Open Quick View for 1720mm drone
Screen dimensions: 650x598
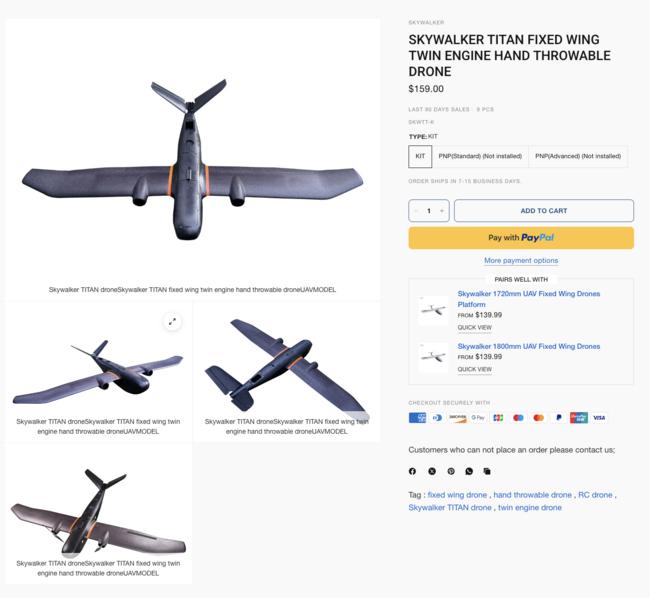coord(475,328)
